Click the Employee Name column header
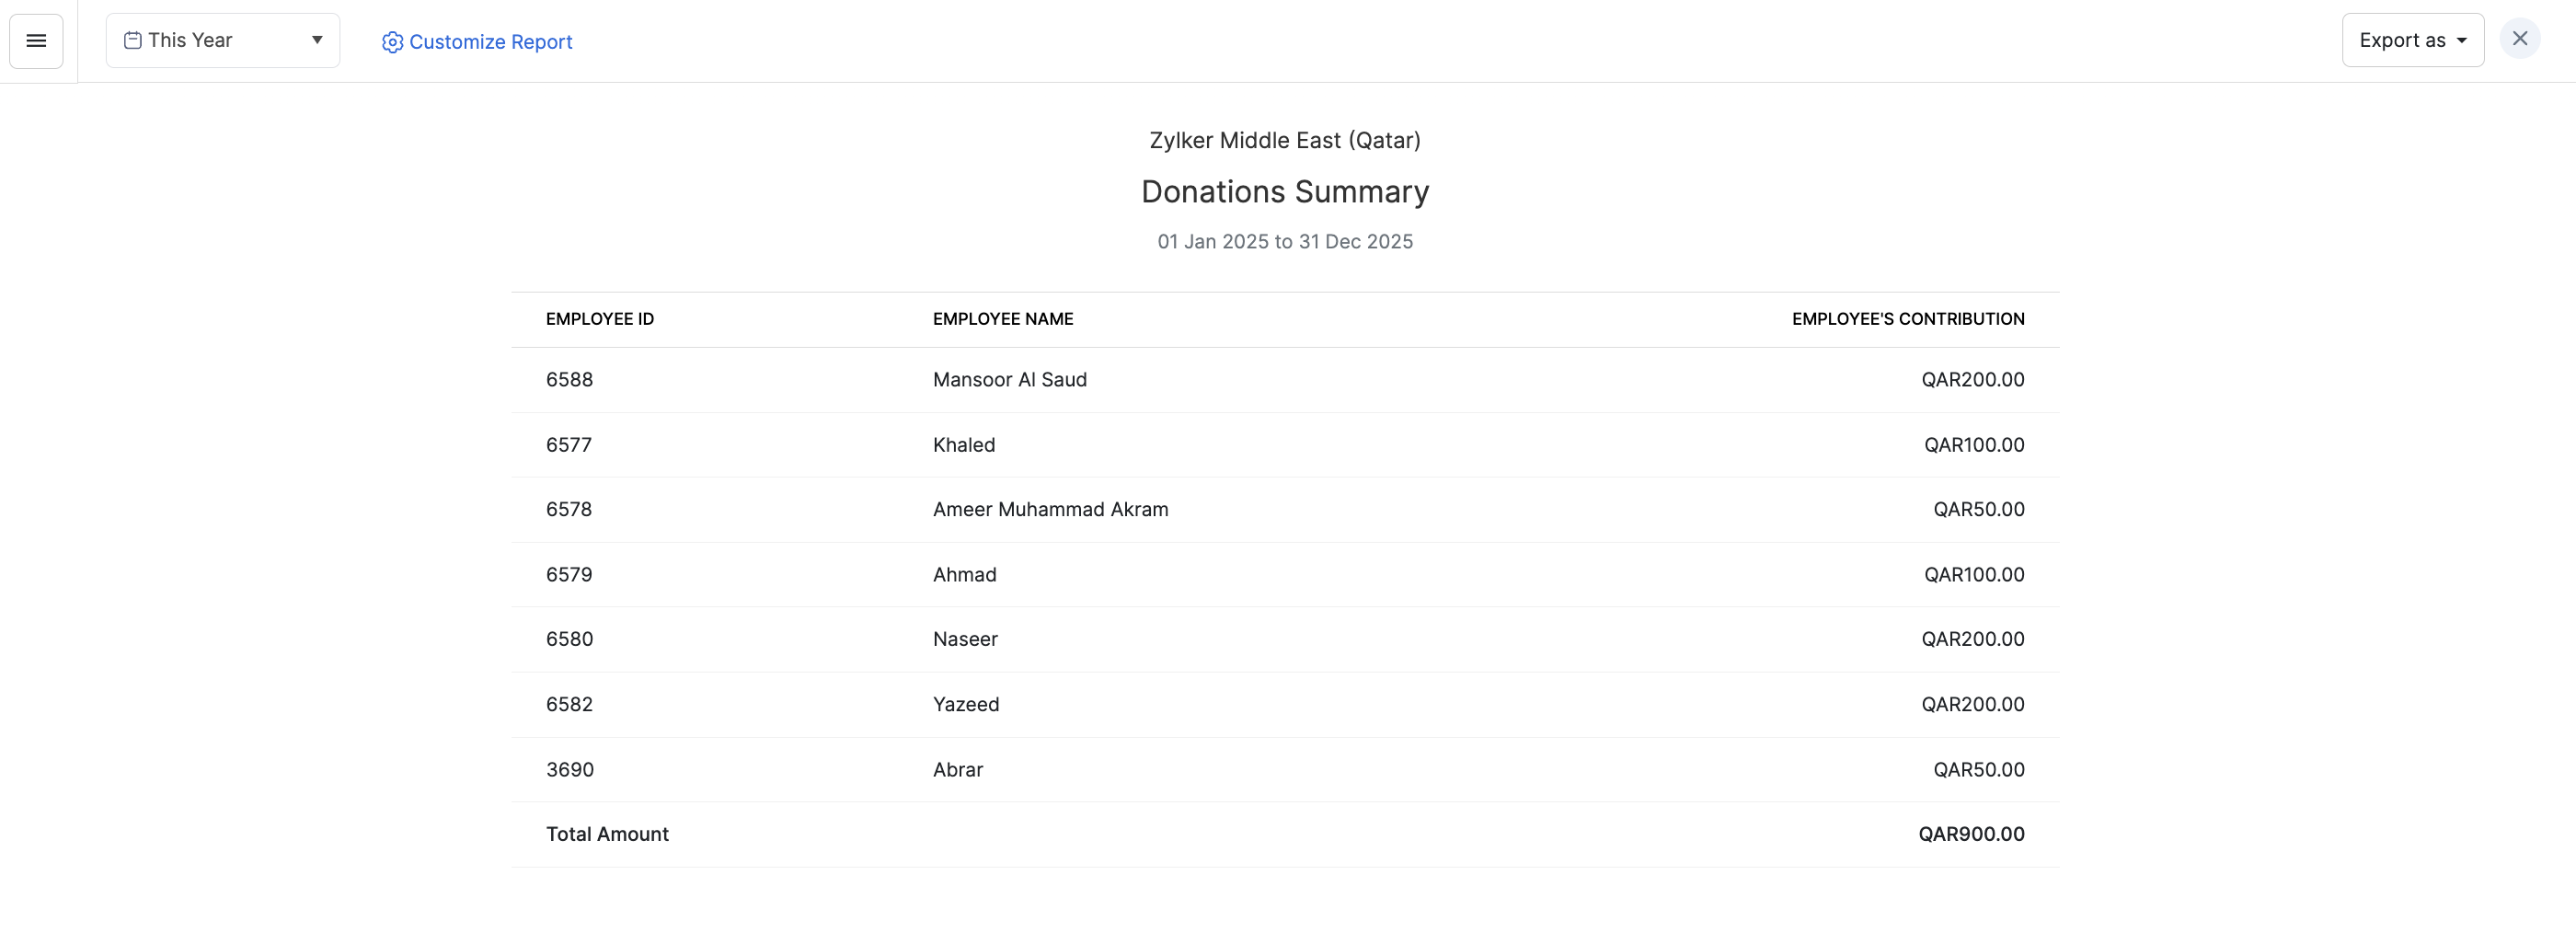2576x944 pixels. [1002, 319]
